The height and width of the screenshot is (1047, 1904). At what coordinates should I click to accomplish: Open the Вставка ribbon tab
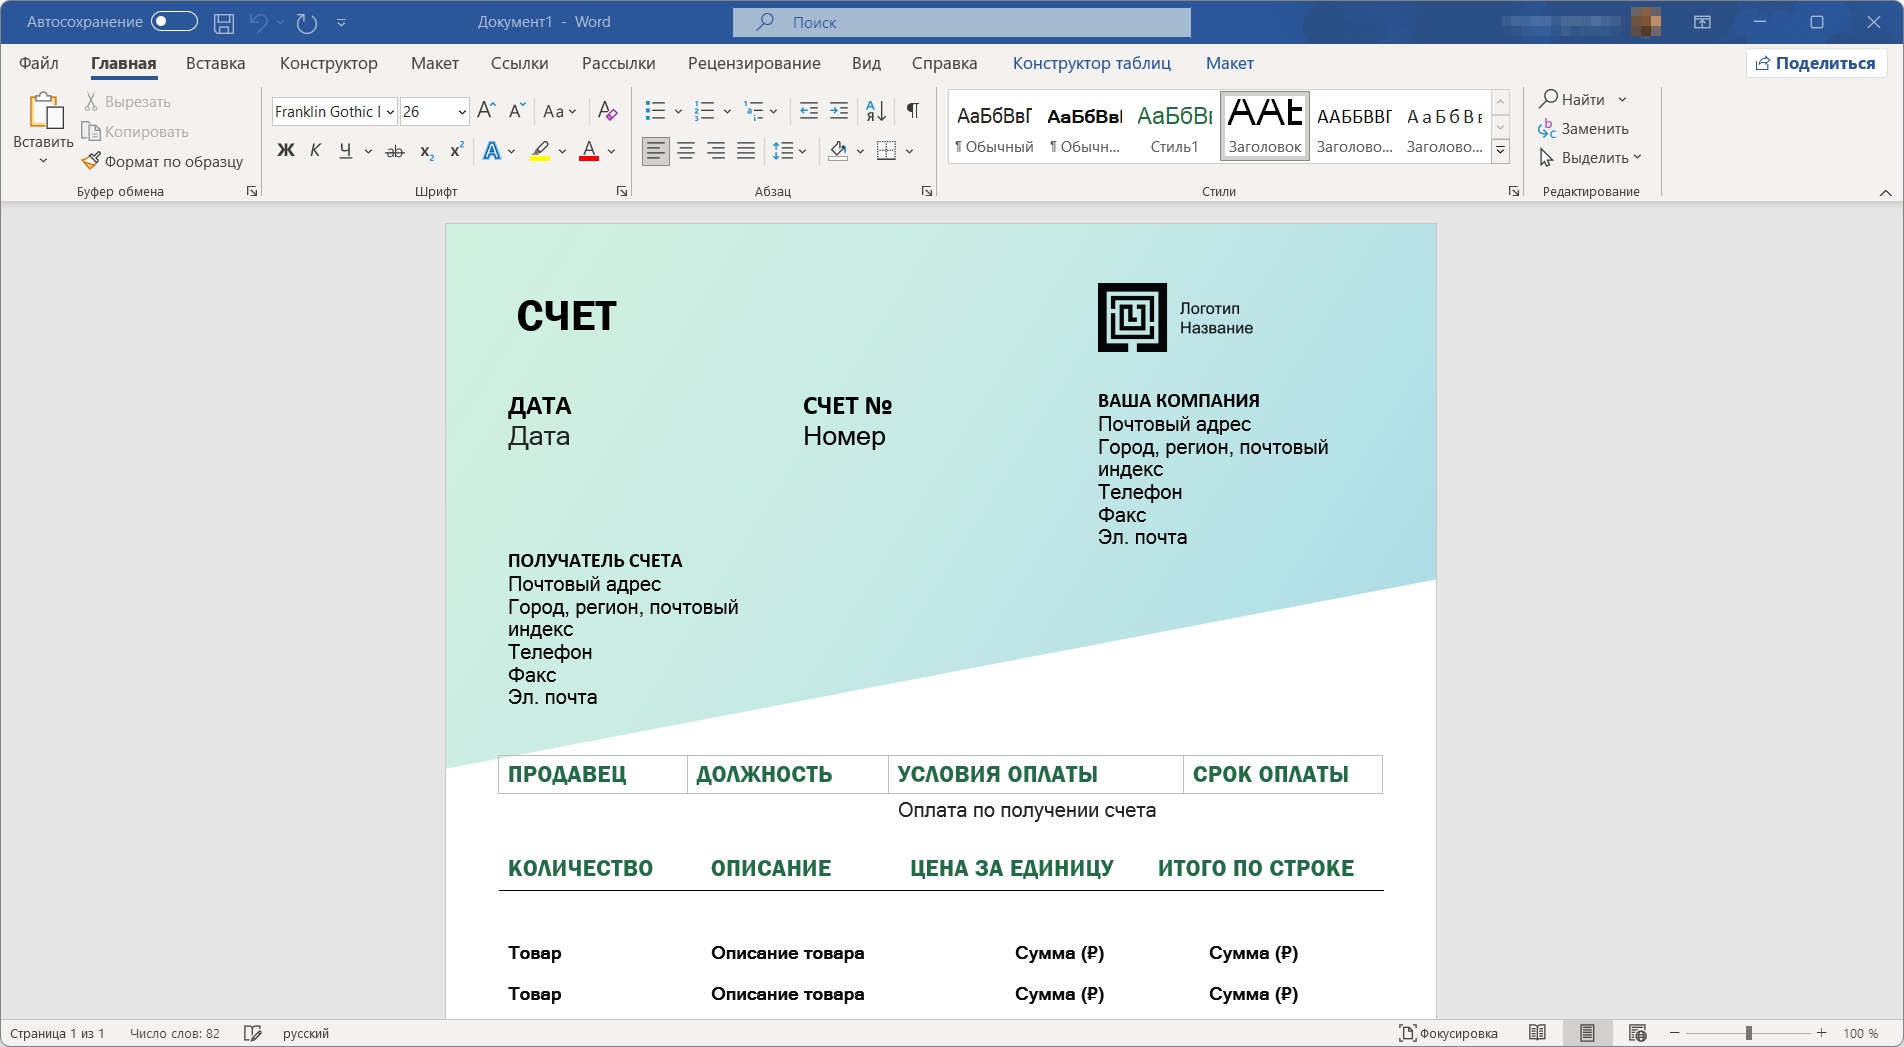click(x=215, y=63)
